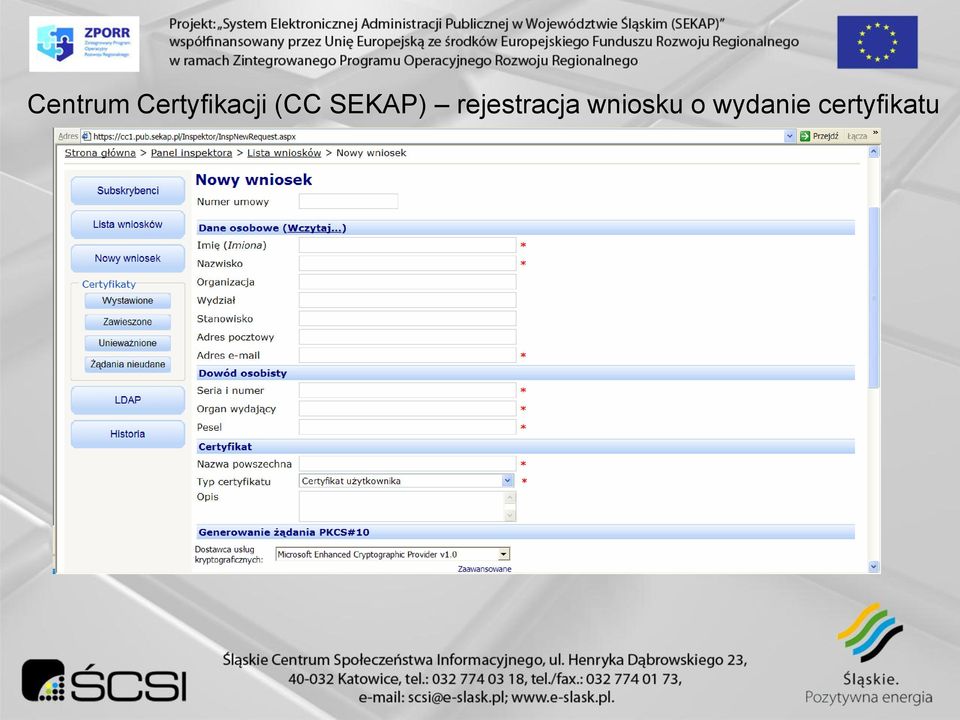Open the Subskrybenci panel button
Screen dimensions: 960x720
[128, 190]
